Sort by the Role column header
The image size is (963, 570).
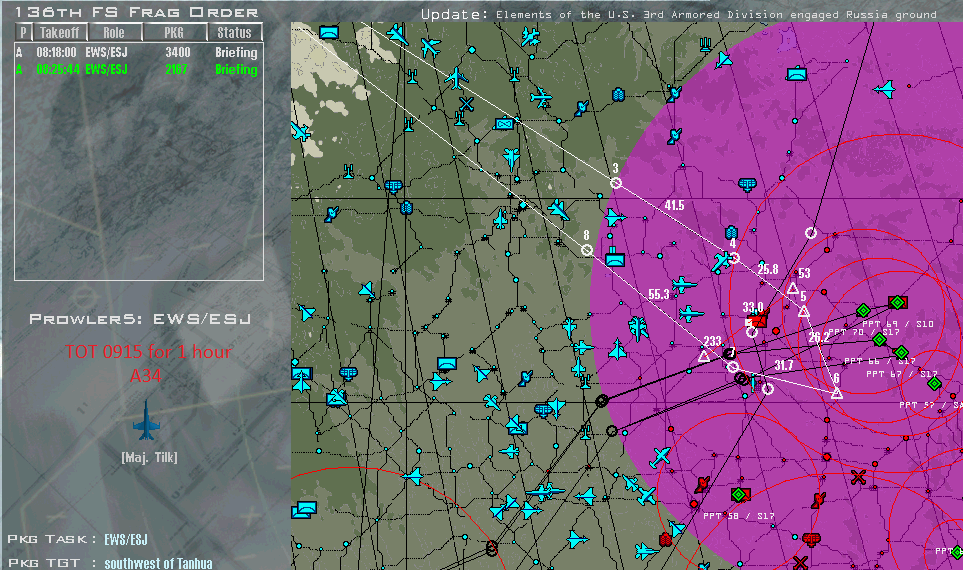pos(114,33)
